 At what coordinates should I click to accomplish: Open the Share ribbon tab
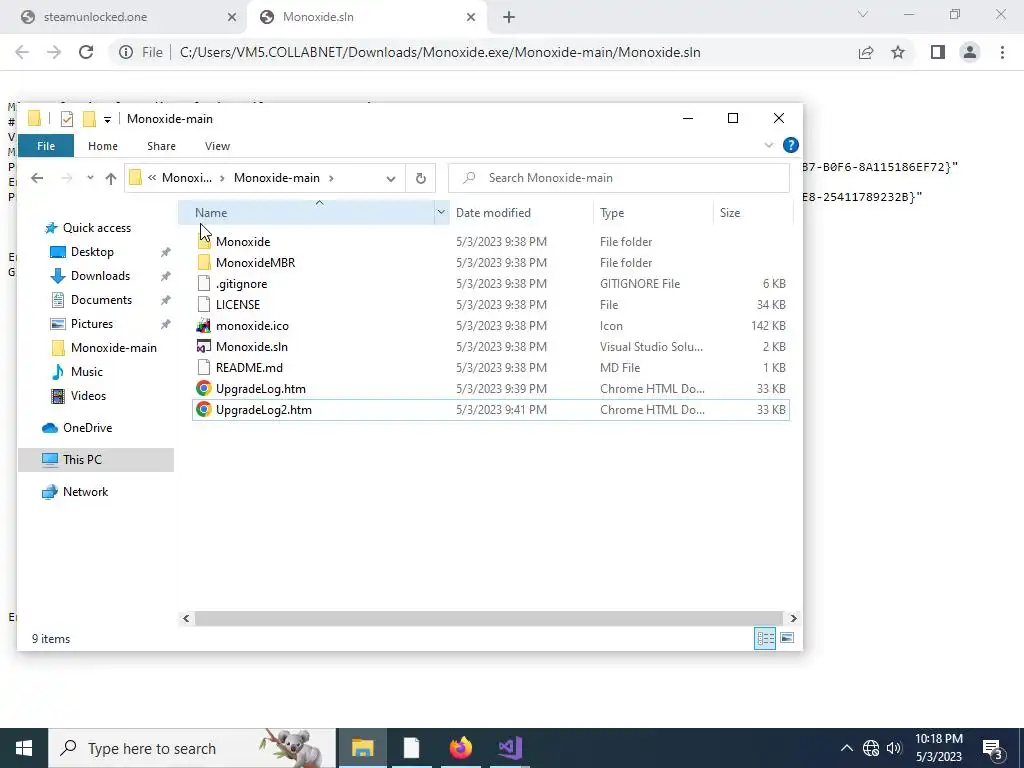coord(161,146)
